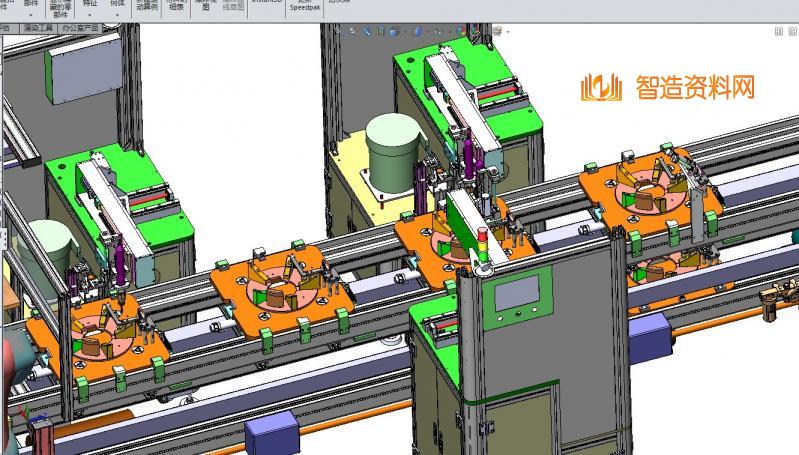Toggle the Instant3D tool
Screen dimensions: 799x455
coord(266,4)
